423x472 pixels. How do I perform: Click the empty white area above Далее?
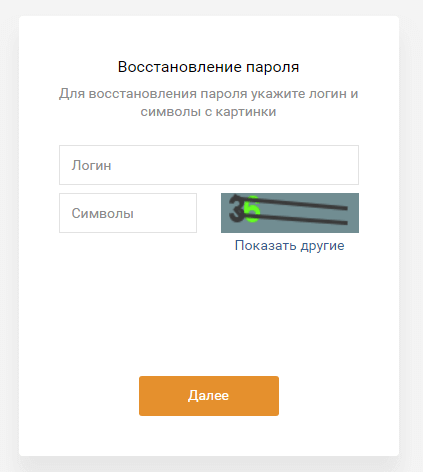point(209,313)
